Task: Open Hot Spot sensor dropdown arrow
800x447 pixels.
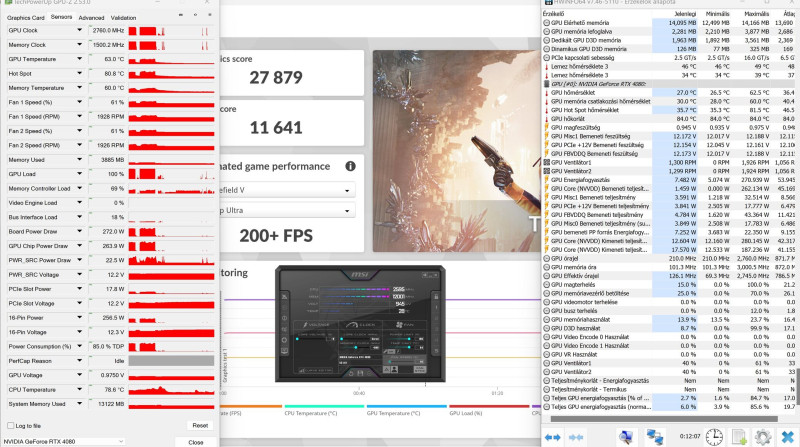Action: coord(80,73)
